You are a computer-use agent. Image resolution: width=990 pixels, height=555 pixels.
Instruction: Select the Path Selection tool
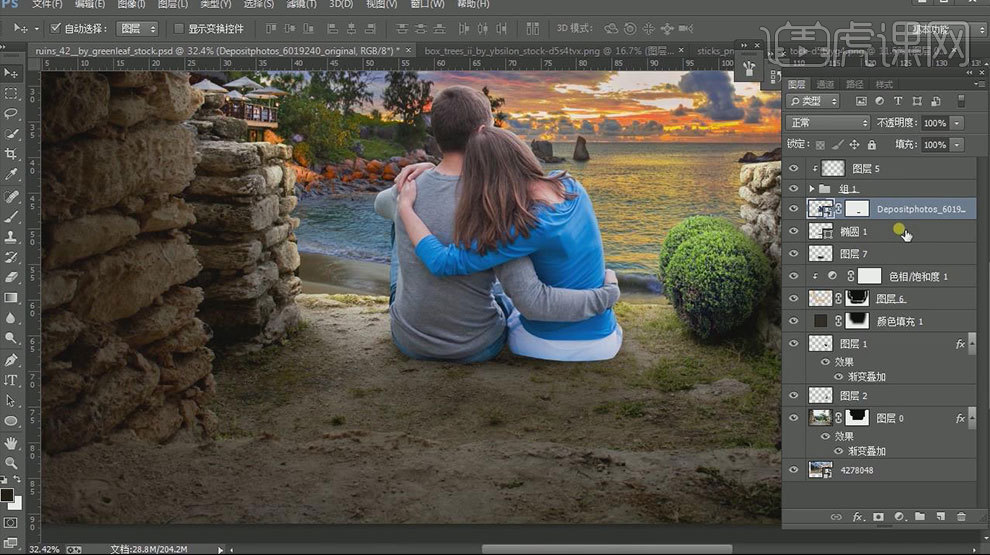pyautogui.click(x=11, y=400)
